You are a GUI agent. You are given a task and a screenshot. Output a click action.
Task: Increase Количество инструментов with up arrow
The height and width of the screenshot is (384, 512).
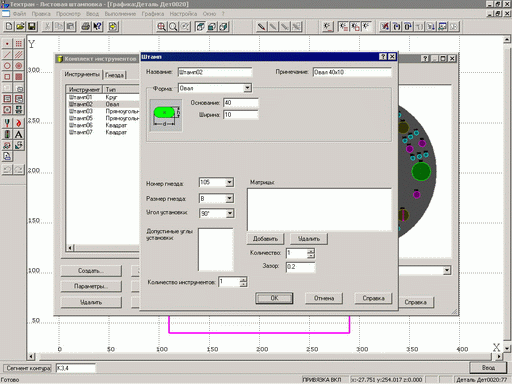pos(243,280)
